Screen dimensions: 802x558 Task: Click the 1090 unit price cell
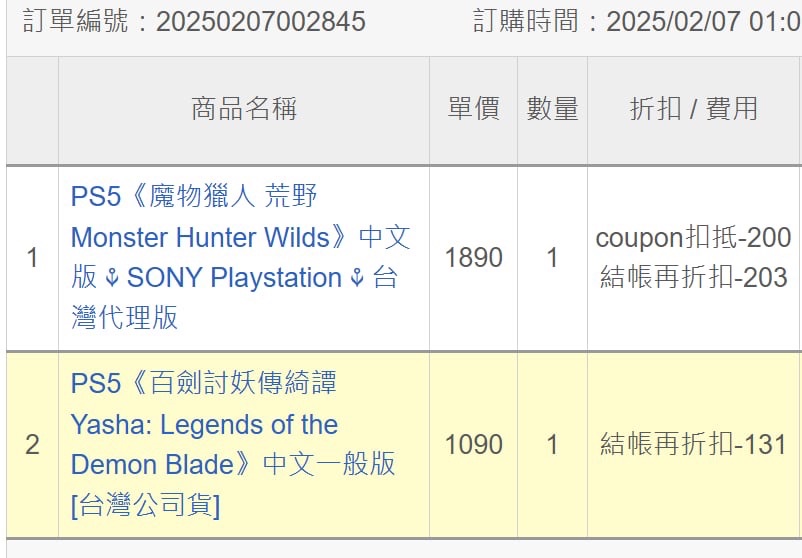(x=474, y=444)
